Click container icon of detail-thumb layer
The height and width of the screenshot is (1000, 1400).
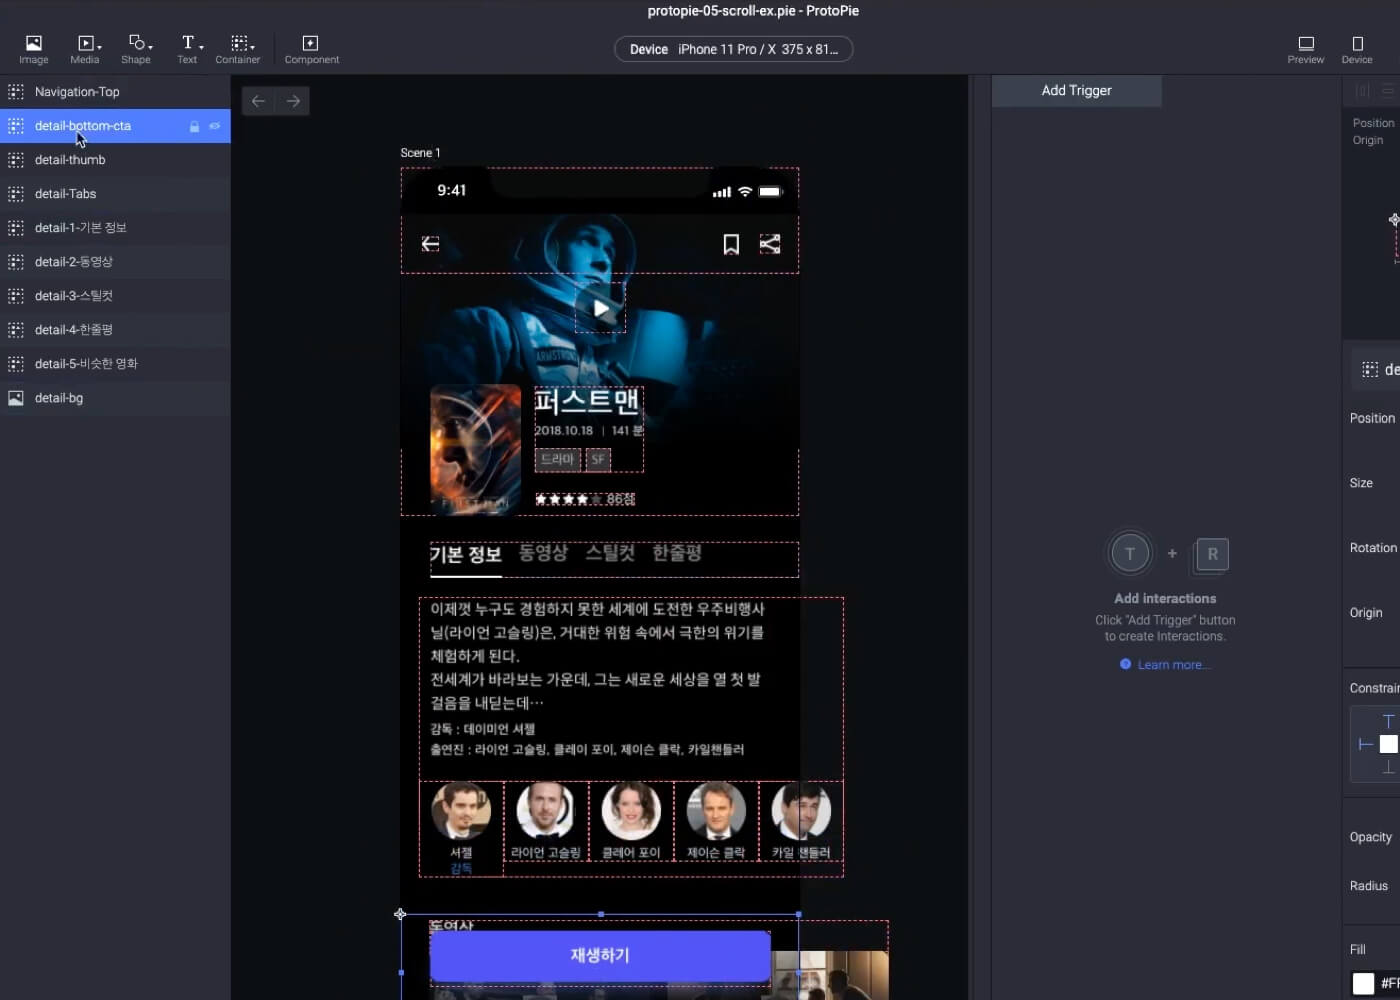16,160
